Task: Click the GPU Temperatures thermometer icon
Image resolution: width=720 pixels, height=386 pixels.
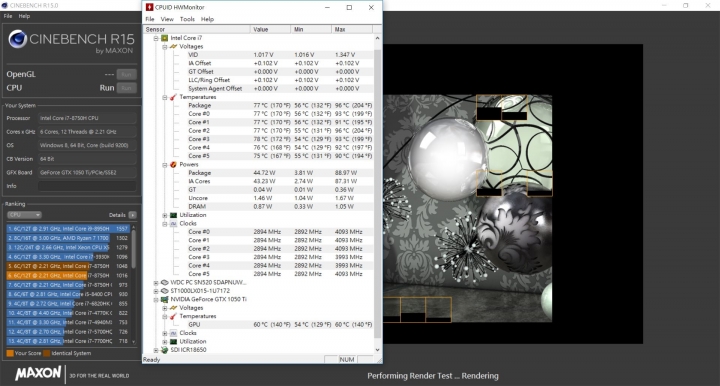Action: [173, 316]
